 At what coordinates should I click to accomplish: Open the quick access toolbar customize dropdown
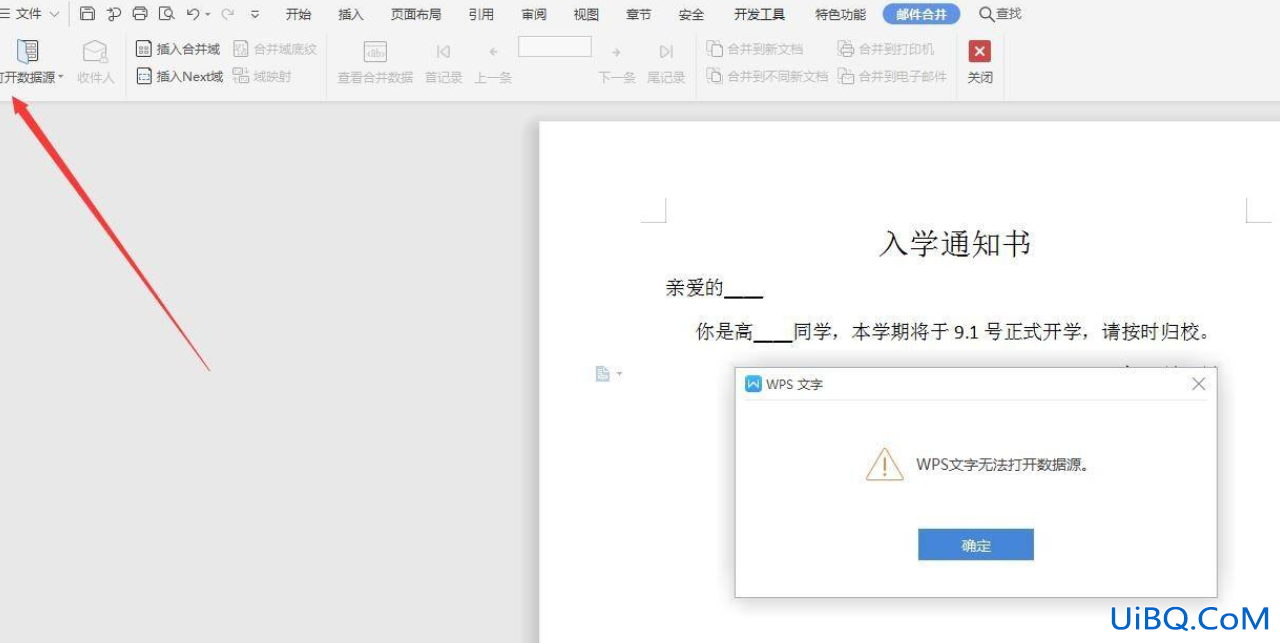[255, 15]
